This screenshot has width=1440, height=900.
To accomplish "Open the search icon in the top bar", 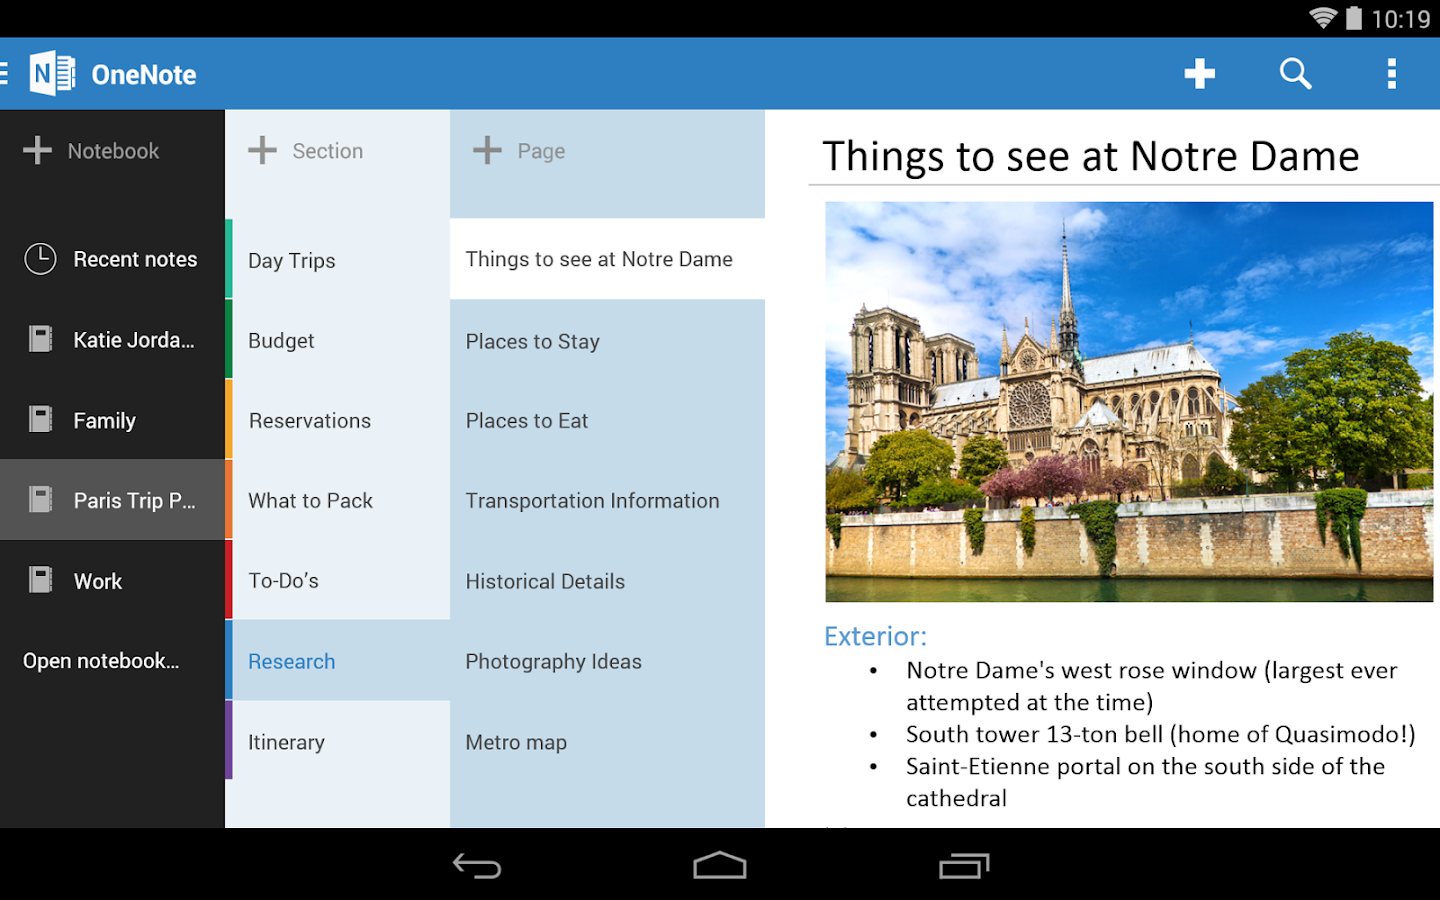I will (1294, 73).
